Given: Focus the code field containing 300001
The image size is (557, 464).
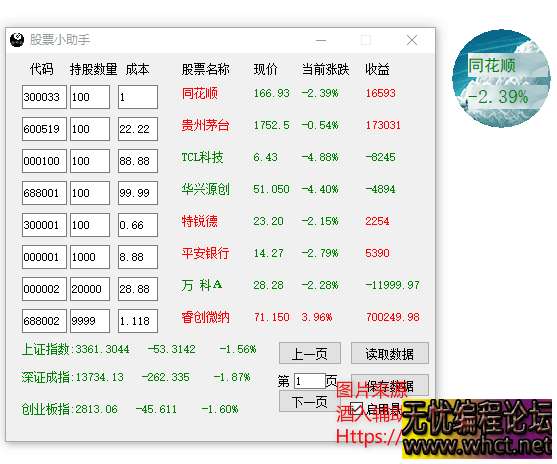Looking at the screenshot, I should tap(44, 225).
